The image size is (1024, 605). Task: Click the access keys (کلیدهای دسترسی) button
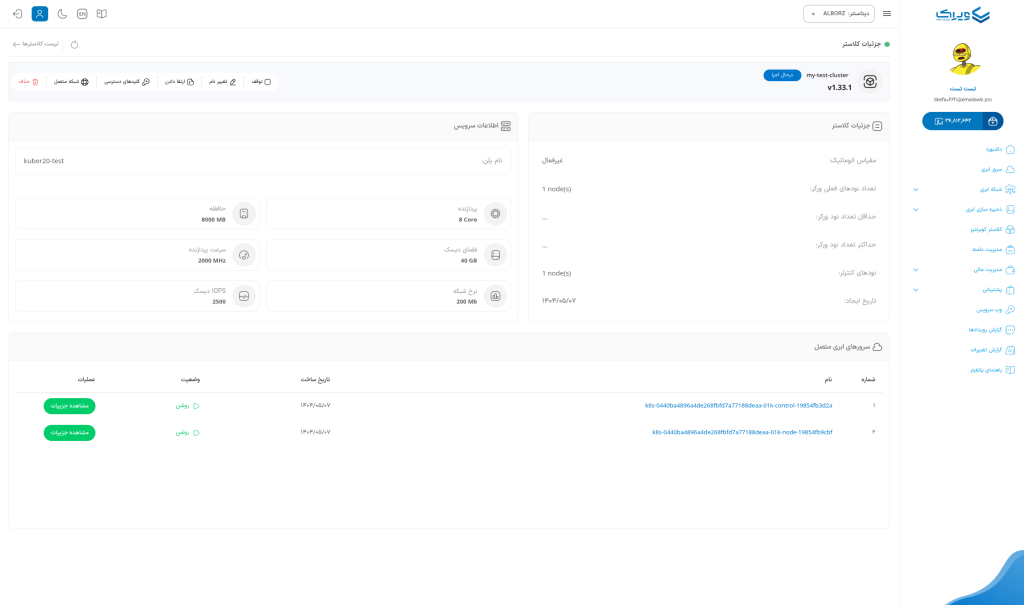click(127, 82)
